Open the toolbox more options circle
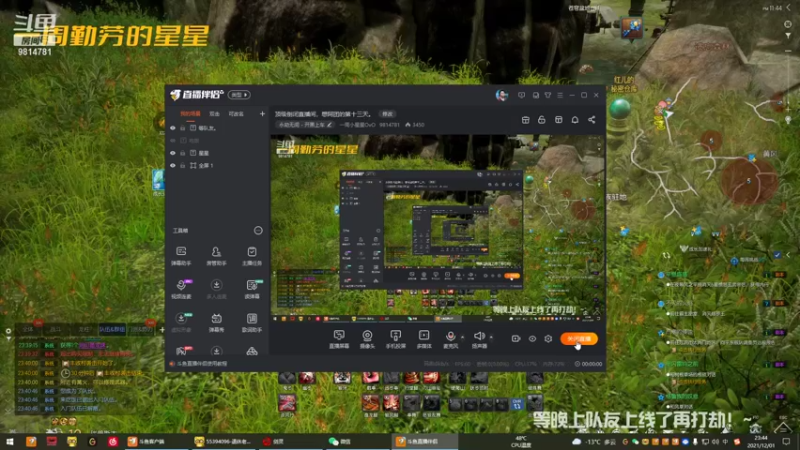 click(x=258, y=231)
